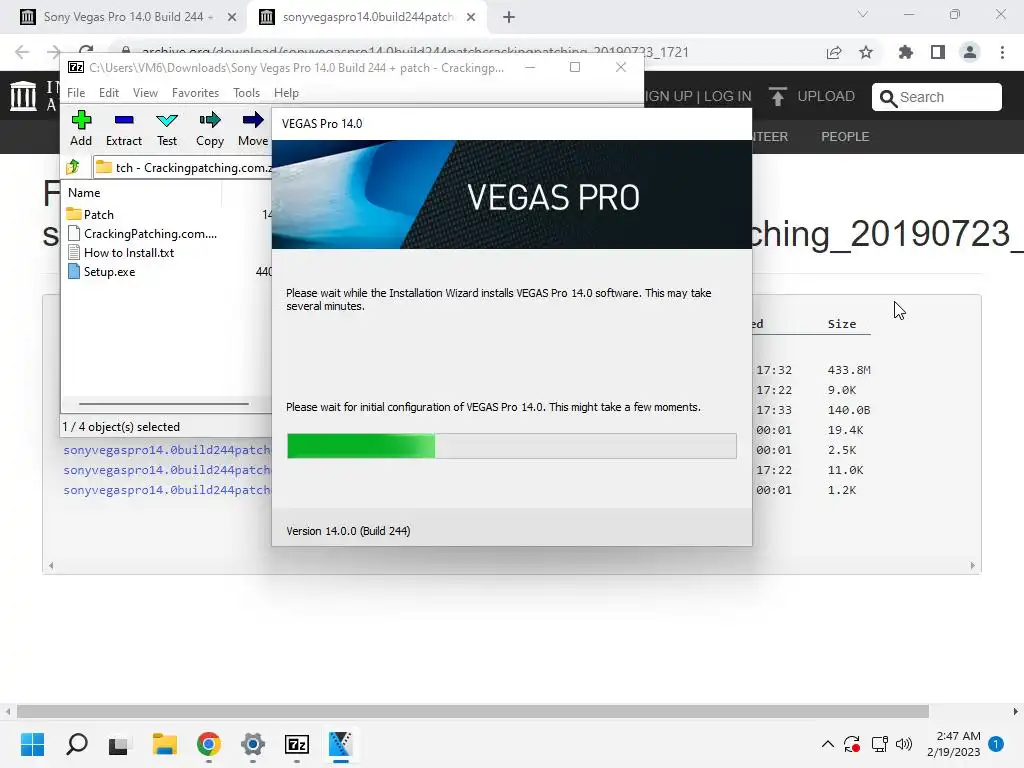
Task: Open the tab search chevron in Chrome
Action: (863, 14)
